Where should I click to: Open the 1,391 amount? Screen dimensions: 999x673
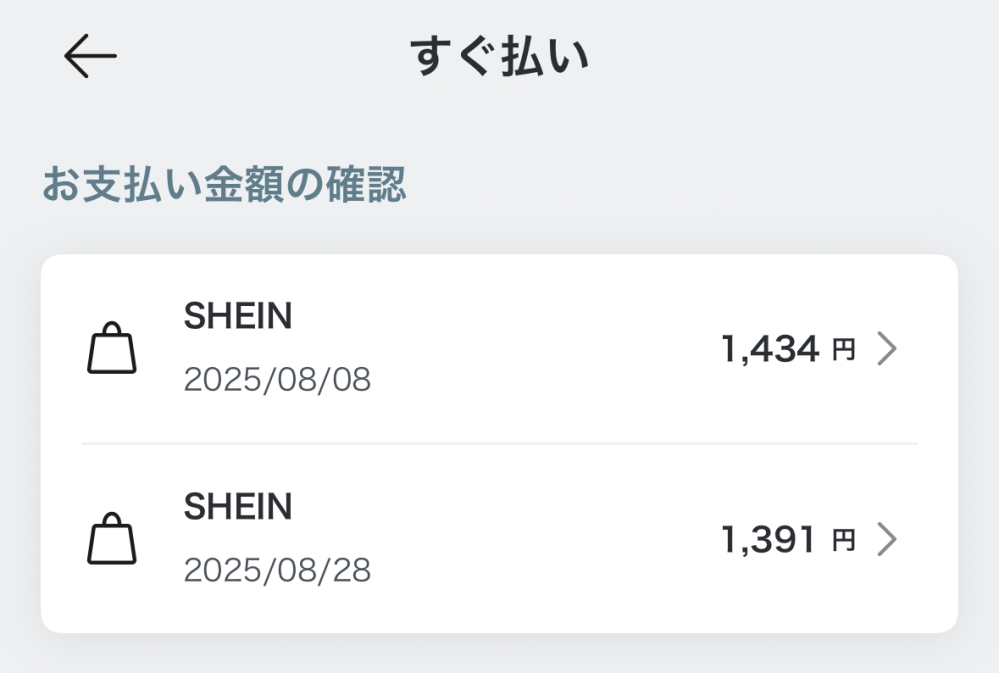coord(770,540)
